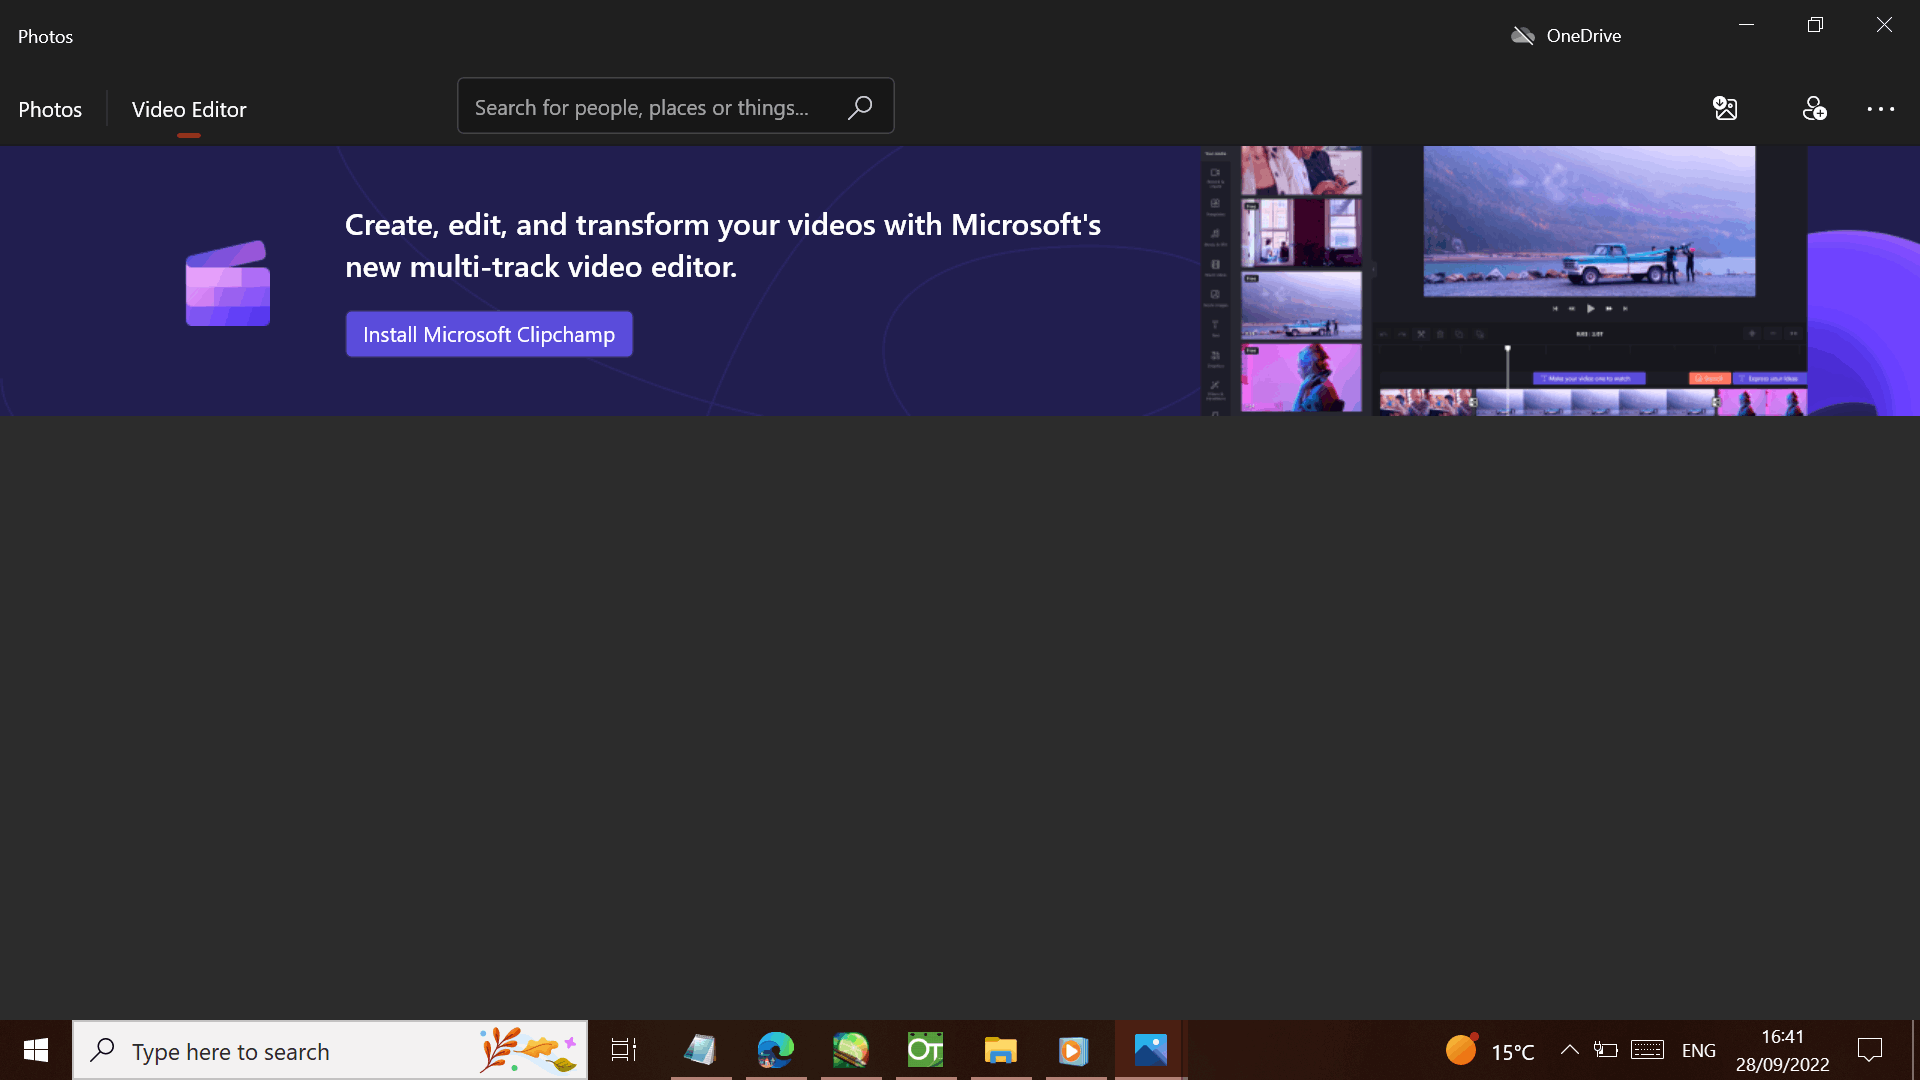Click the Clipchamp clapperboard logo

(x=228, y=283)
